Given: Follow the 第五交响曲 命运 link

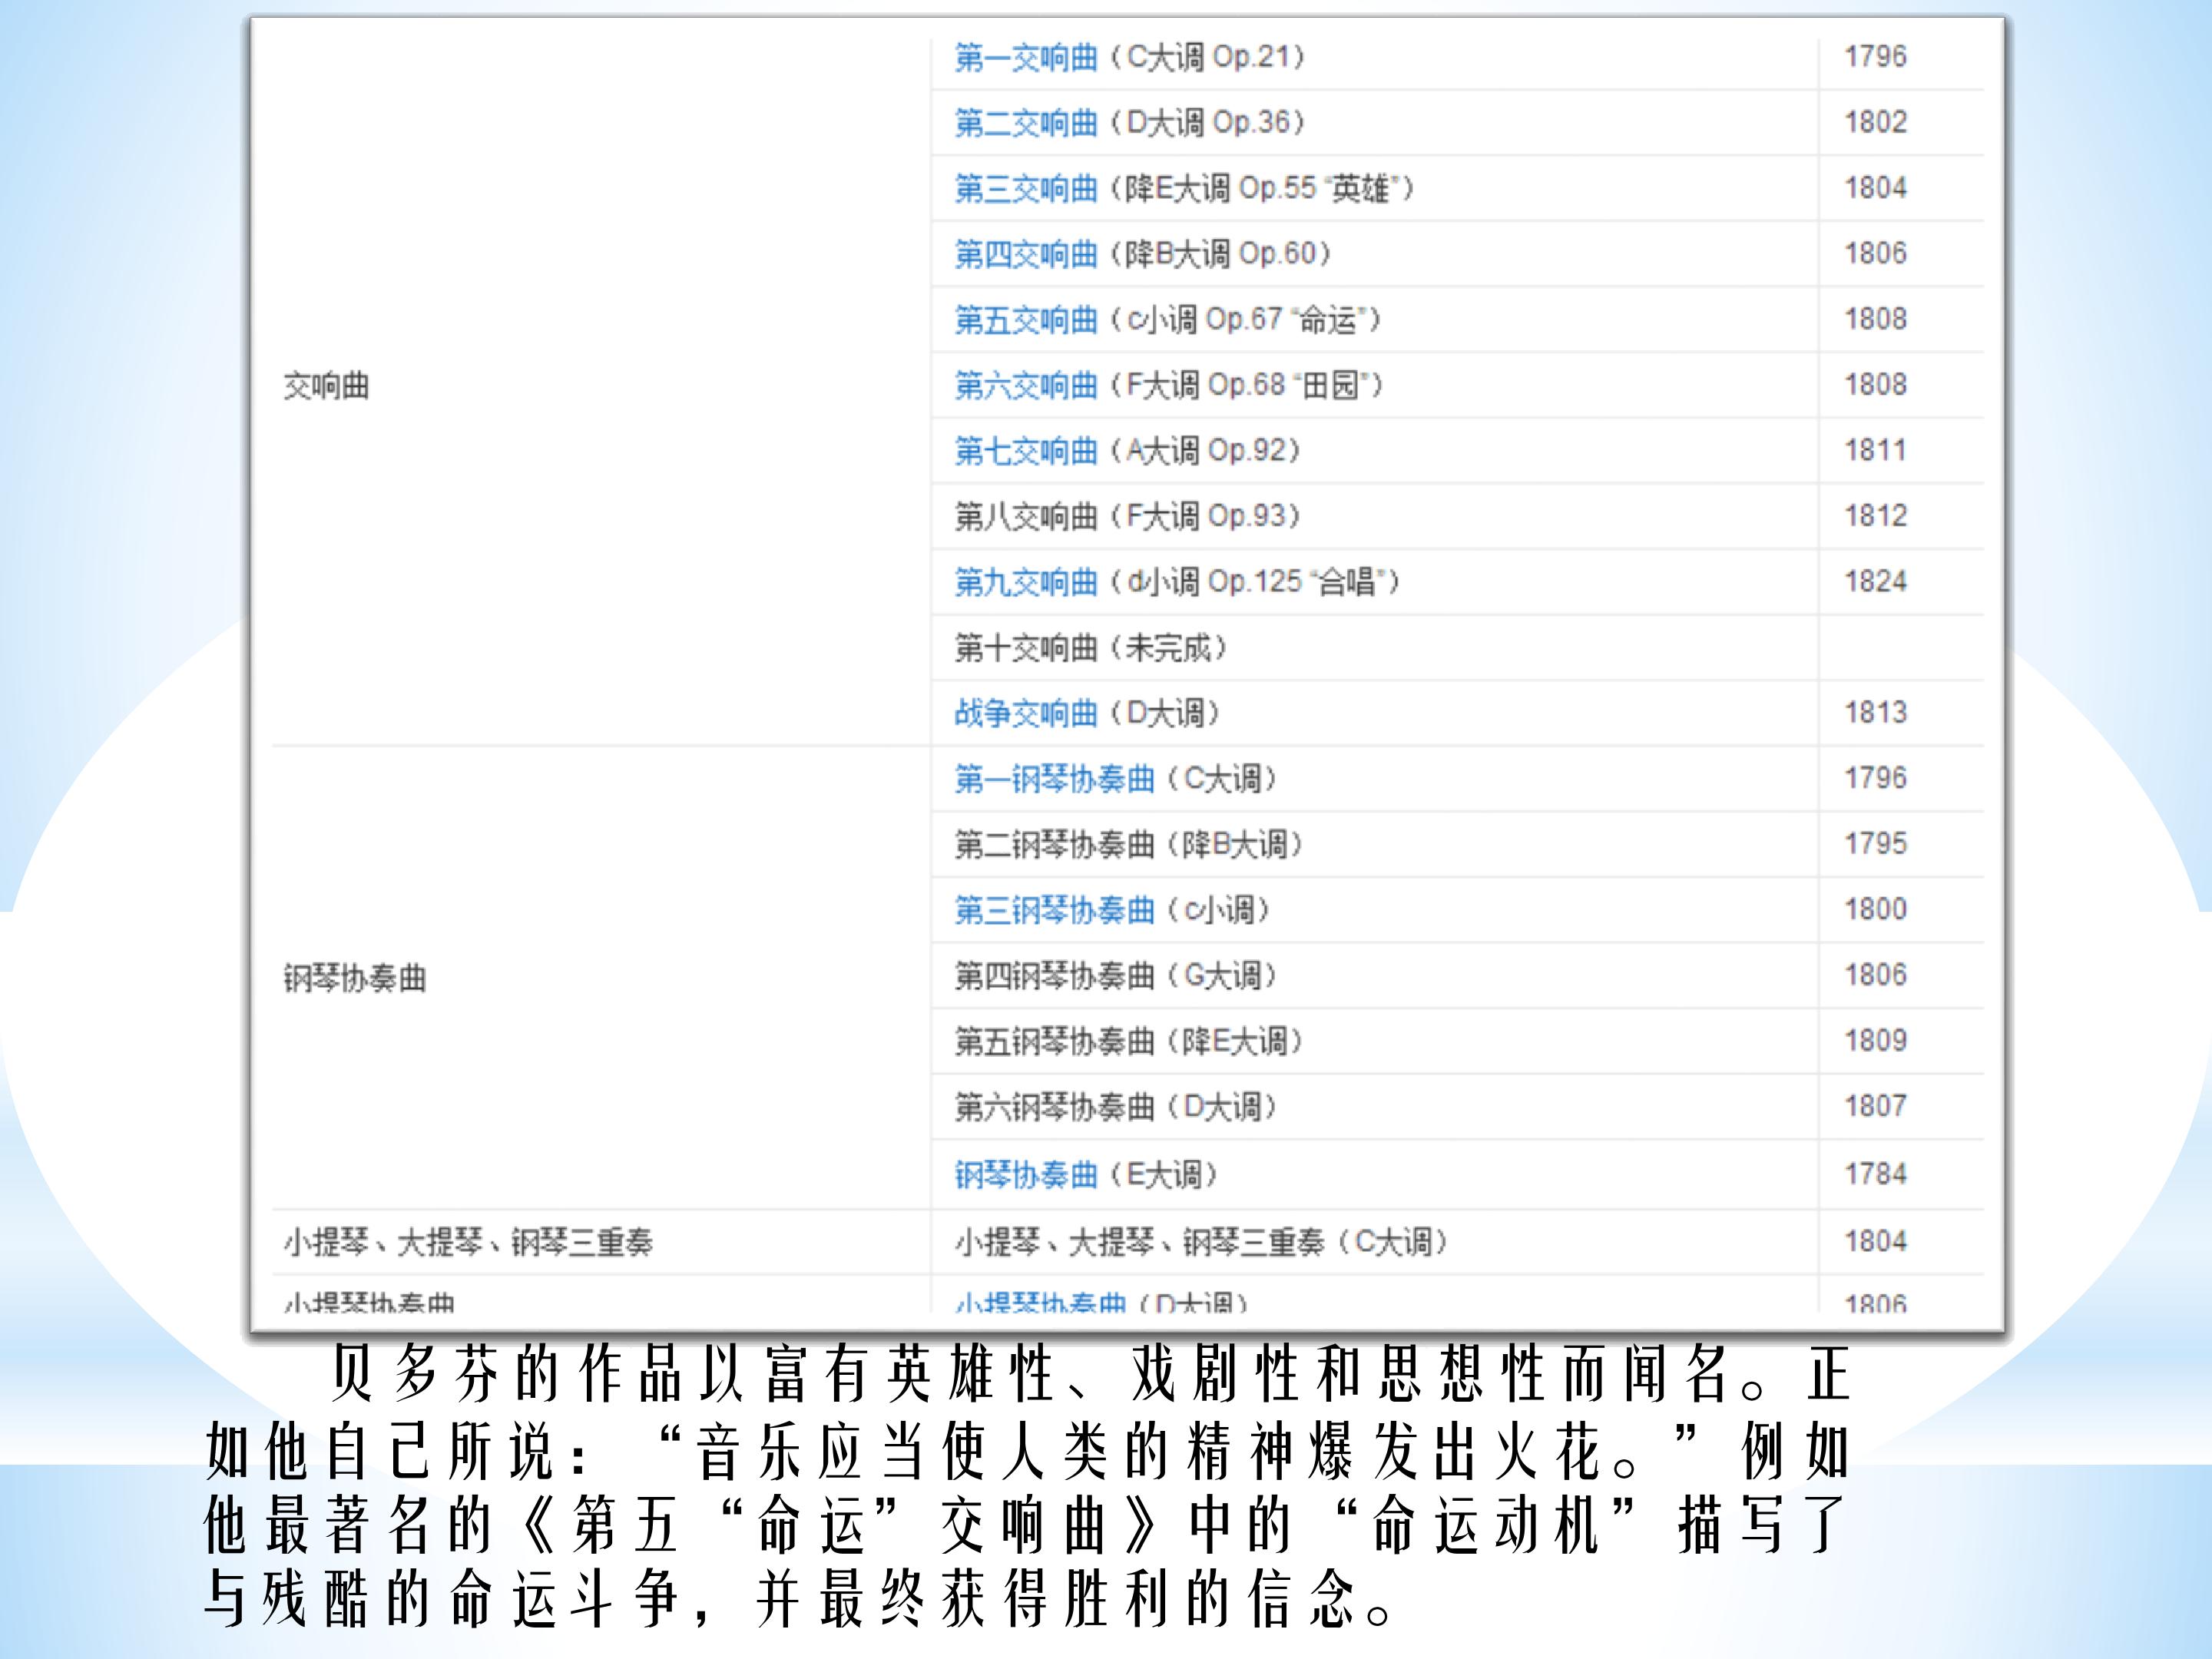Looking at the screenshot, I should tap(1026, 320).
